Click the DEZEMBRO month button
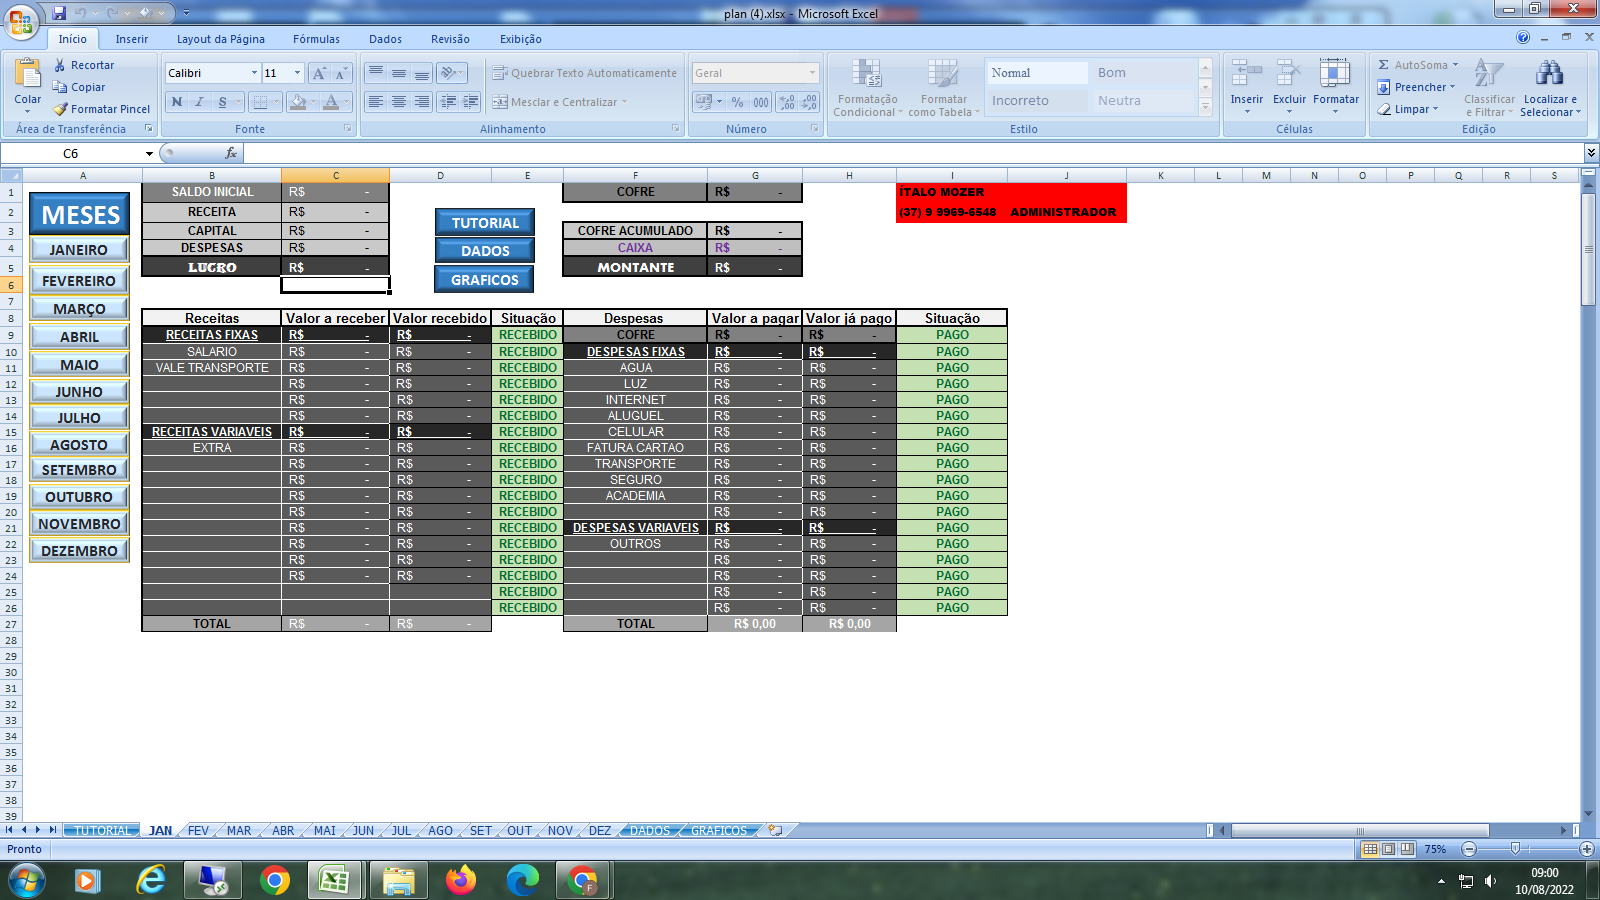Viewport: 1600px width, 900px height. click(79, 551)
